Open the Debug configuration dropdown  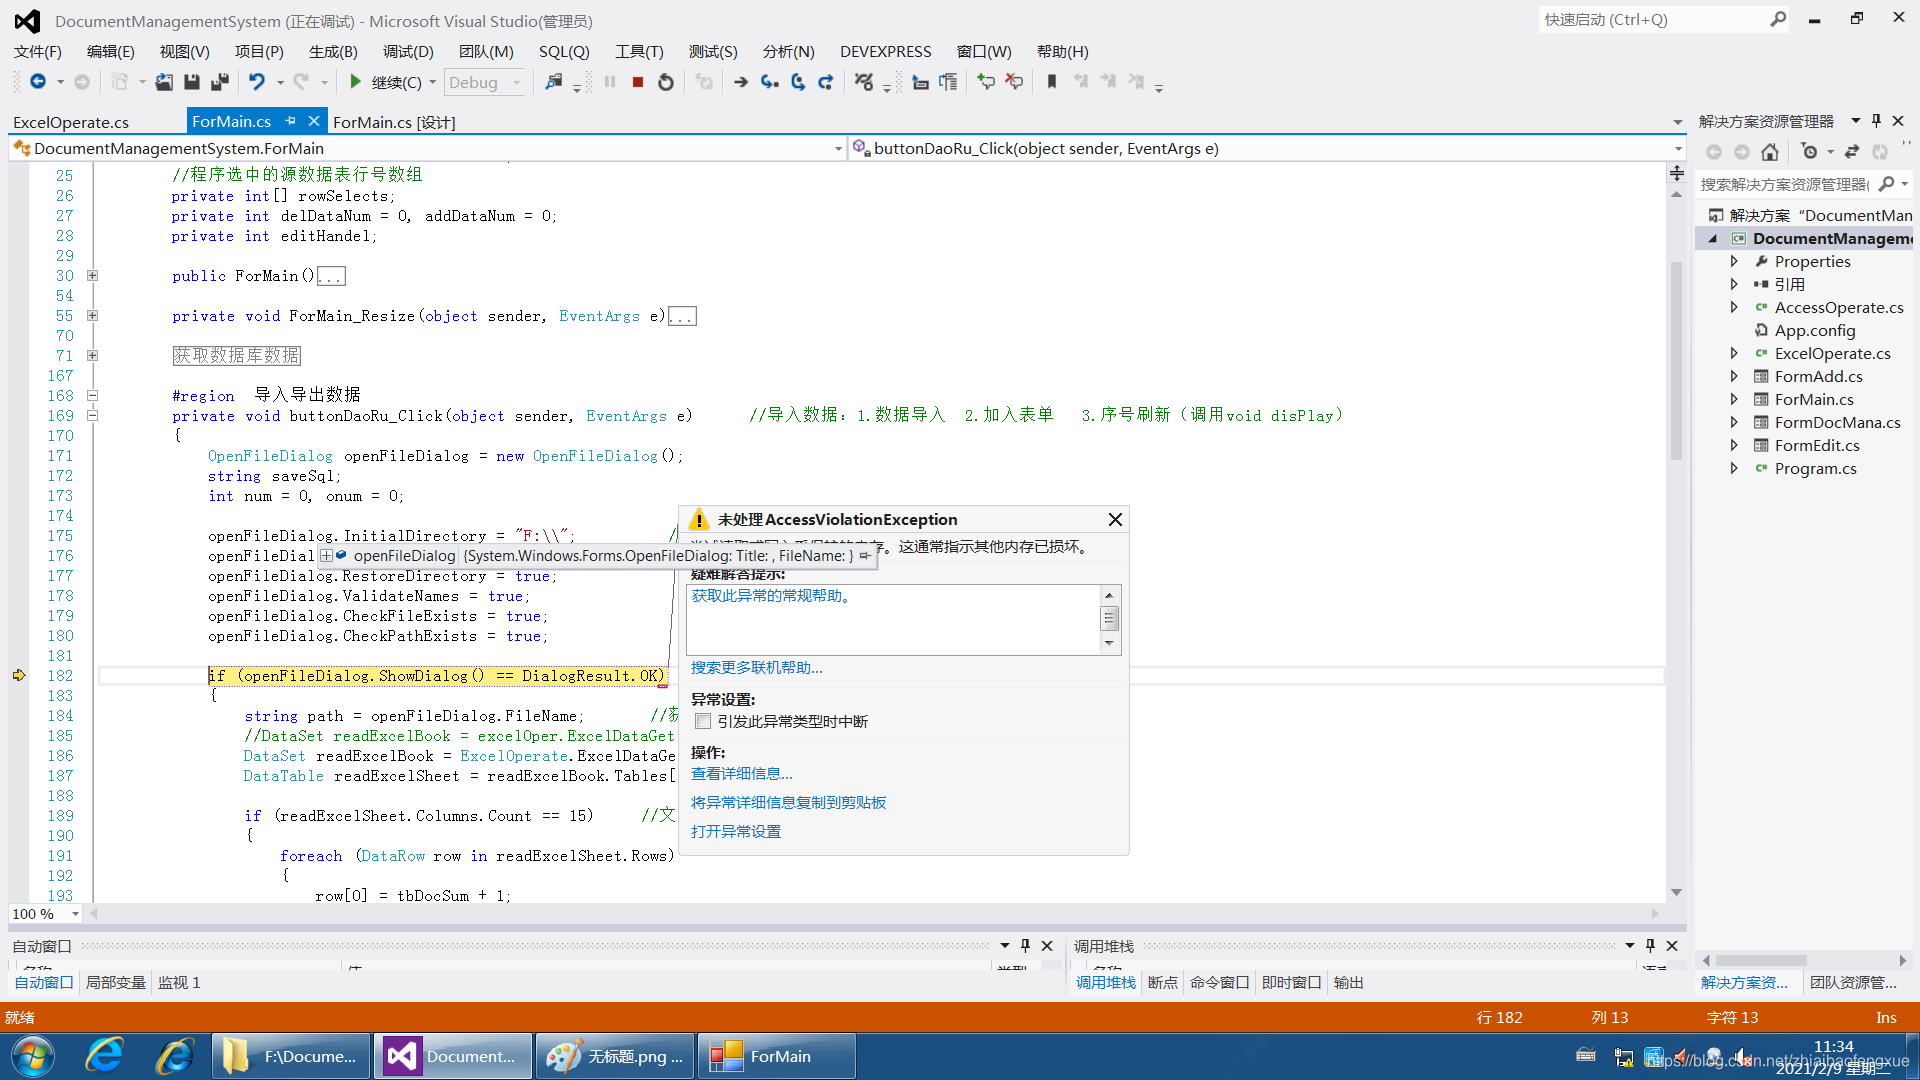tap(516, 82)
